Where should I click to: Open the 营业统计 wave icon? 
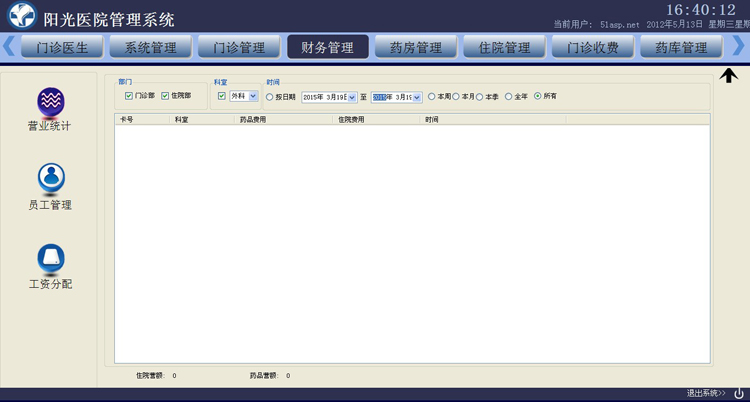[51, 102]
